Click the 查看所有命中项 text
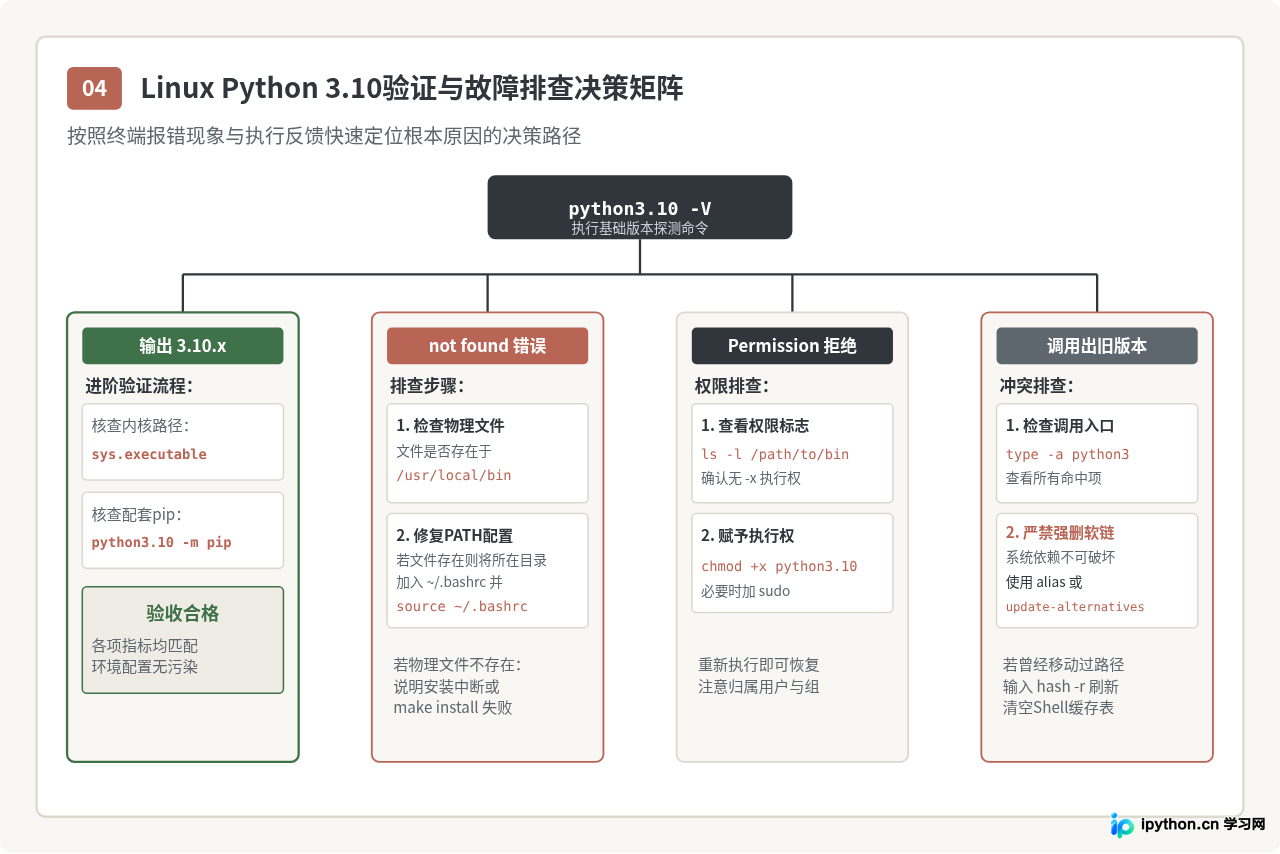 click(x=1056, y=478)
